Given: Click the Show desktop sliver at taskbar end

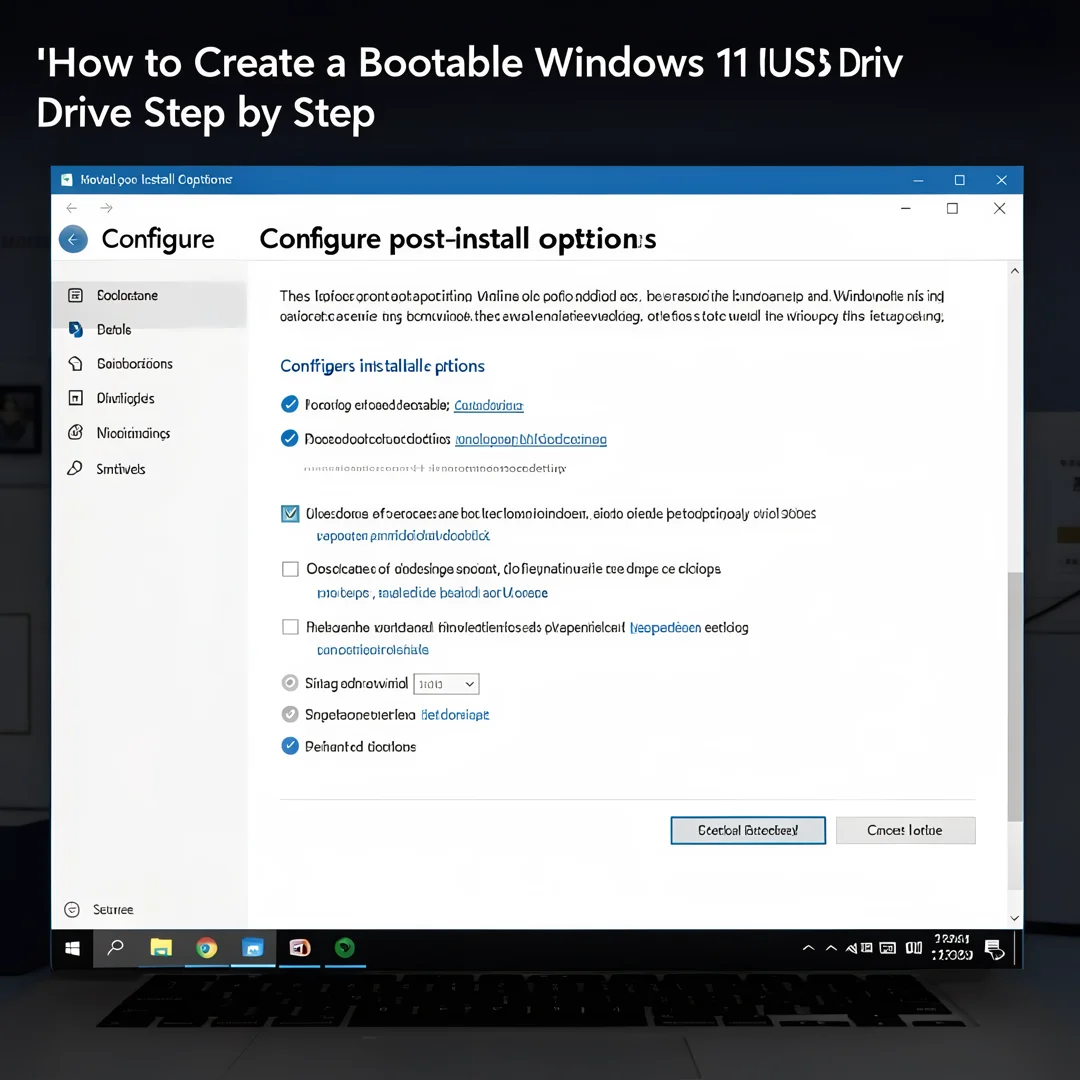Looking at the screenshot, I should click(x=1017, y=948).
